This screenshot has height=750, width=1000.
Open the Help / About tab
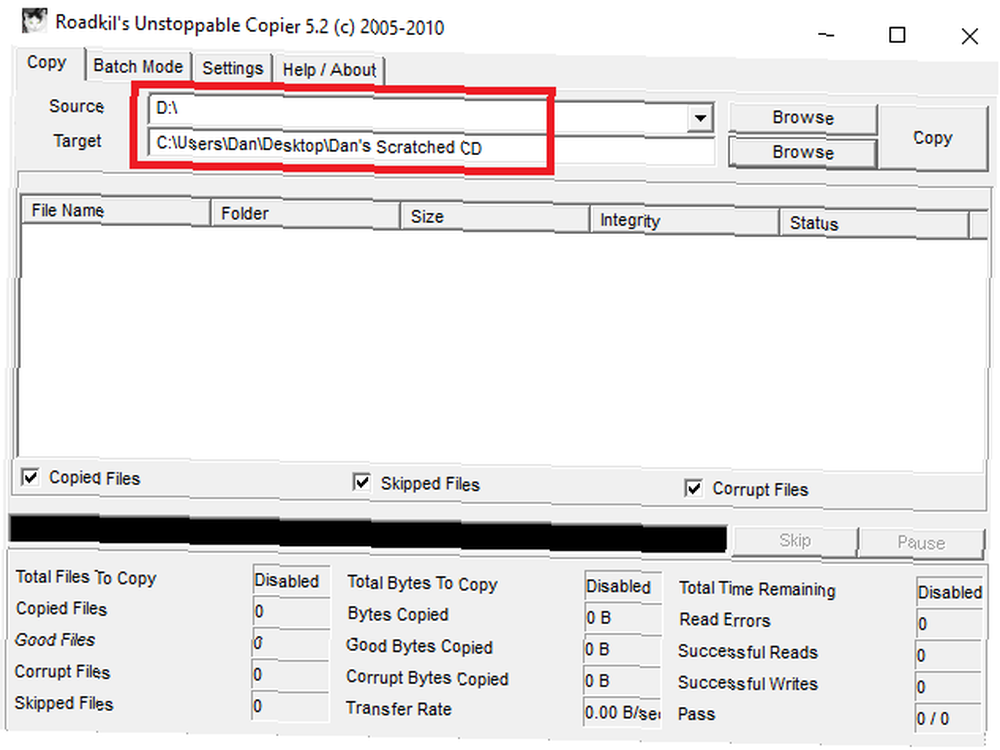(329, 70)
